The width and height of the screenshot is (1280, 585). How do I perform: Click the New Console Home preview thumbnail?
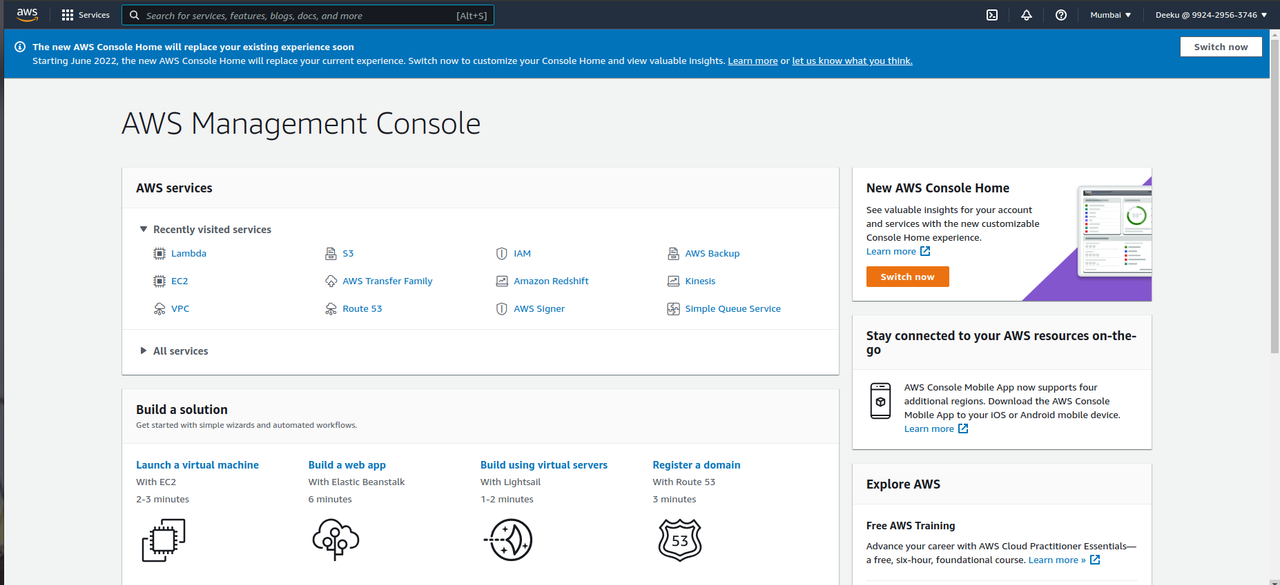(1114, 230)
